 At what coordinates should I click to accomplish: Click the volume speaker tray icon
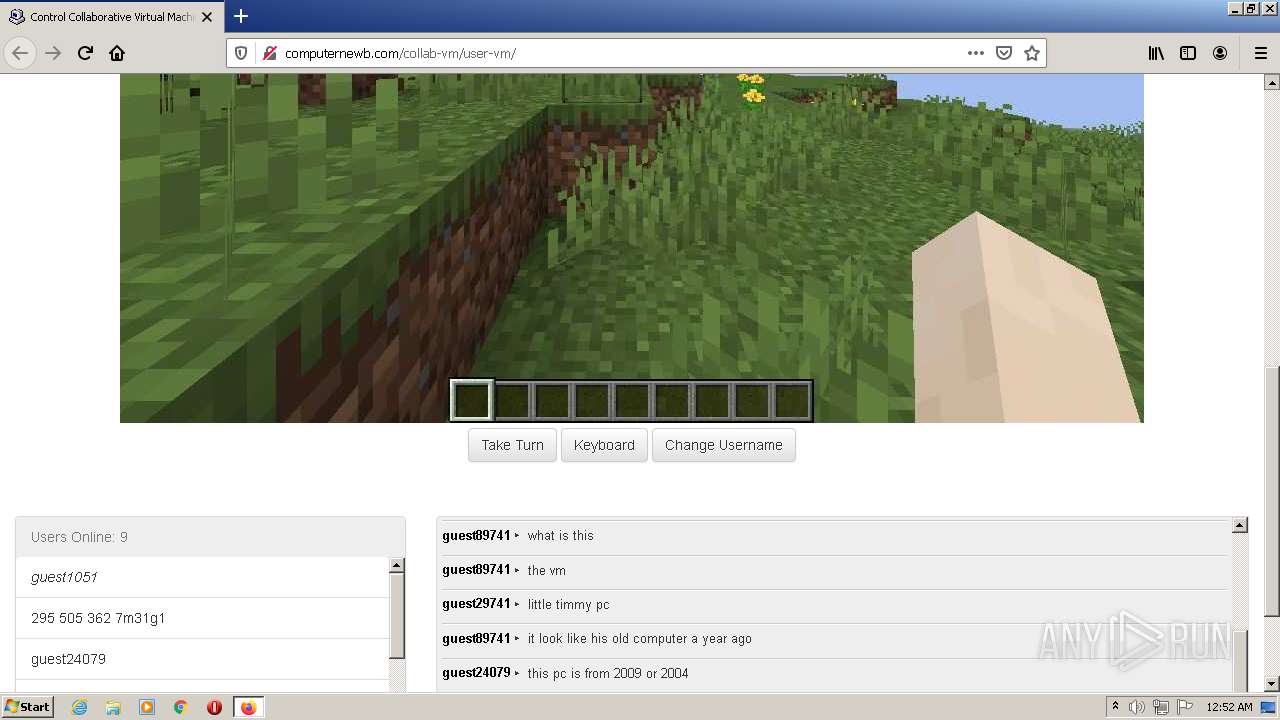pyautogui.click(x=1137, y=707)
